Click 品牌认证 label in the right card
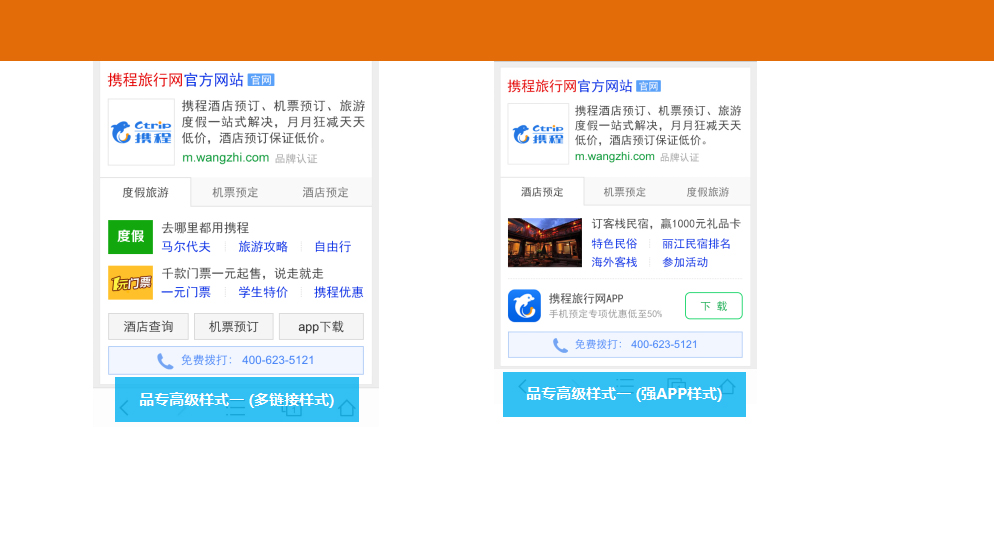 pyautogui.click(x=680, y=157)
